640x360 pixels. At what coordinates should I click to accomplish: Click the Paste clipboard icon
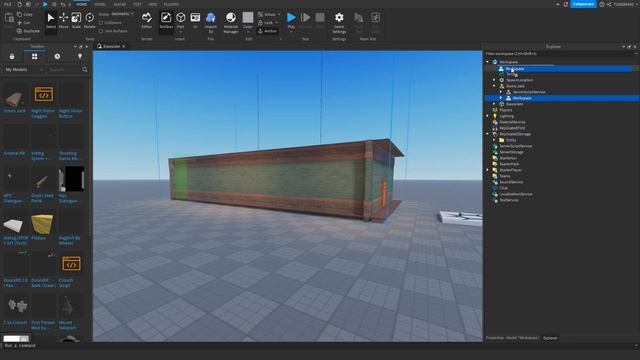click(9, 19)
